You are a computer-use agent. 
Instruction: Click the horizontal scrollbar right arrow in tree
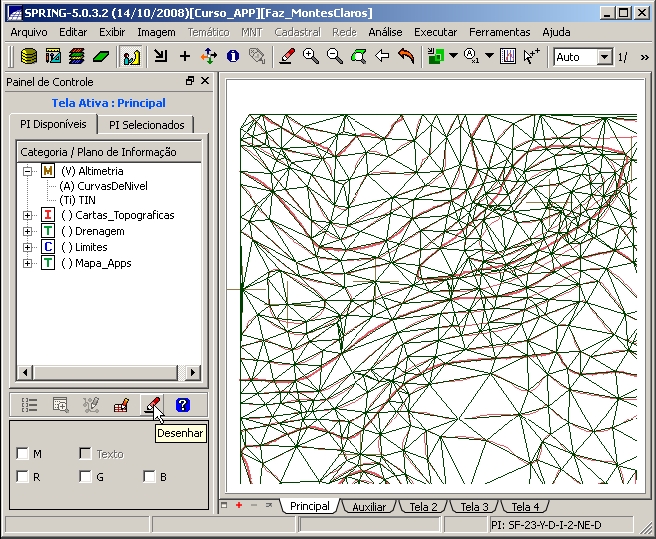point(193,373)
